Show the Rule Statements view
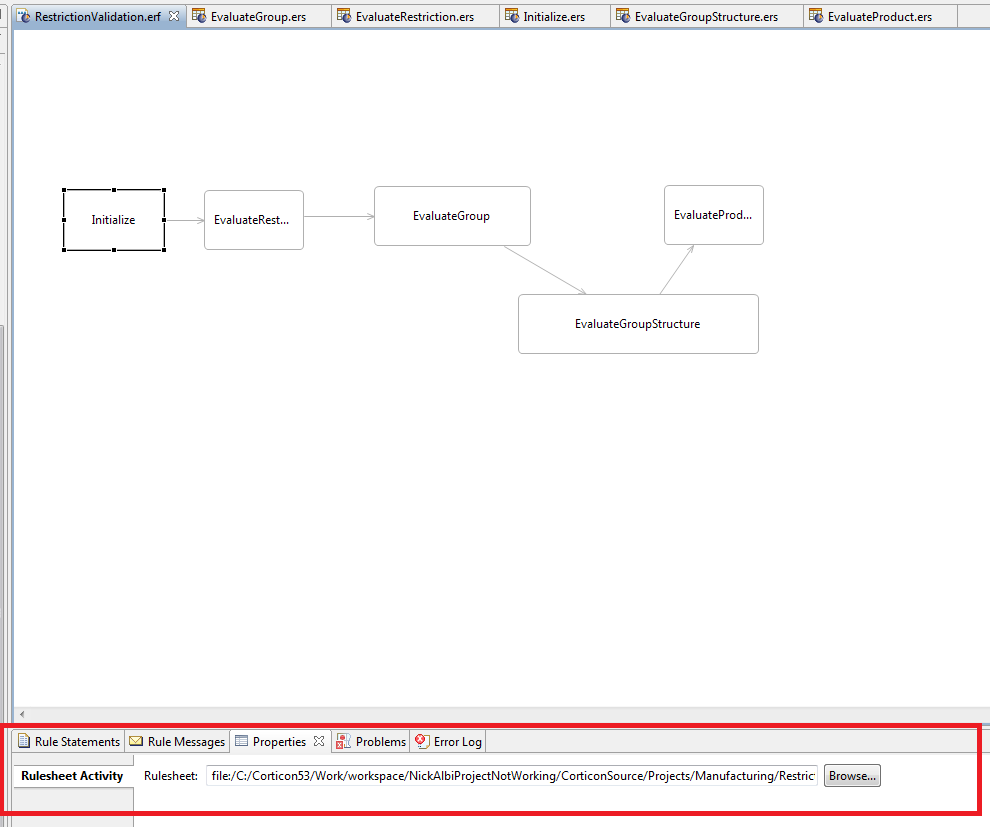 69,741
